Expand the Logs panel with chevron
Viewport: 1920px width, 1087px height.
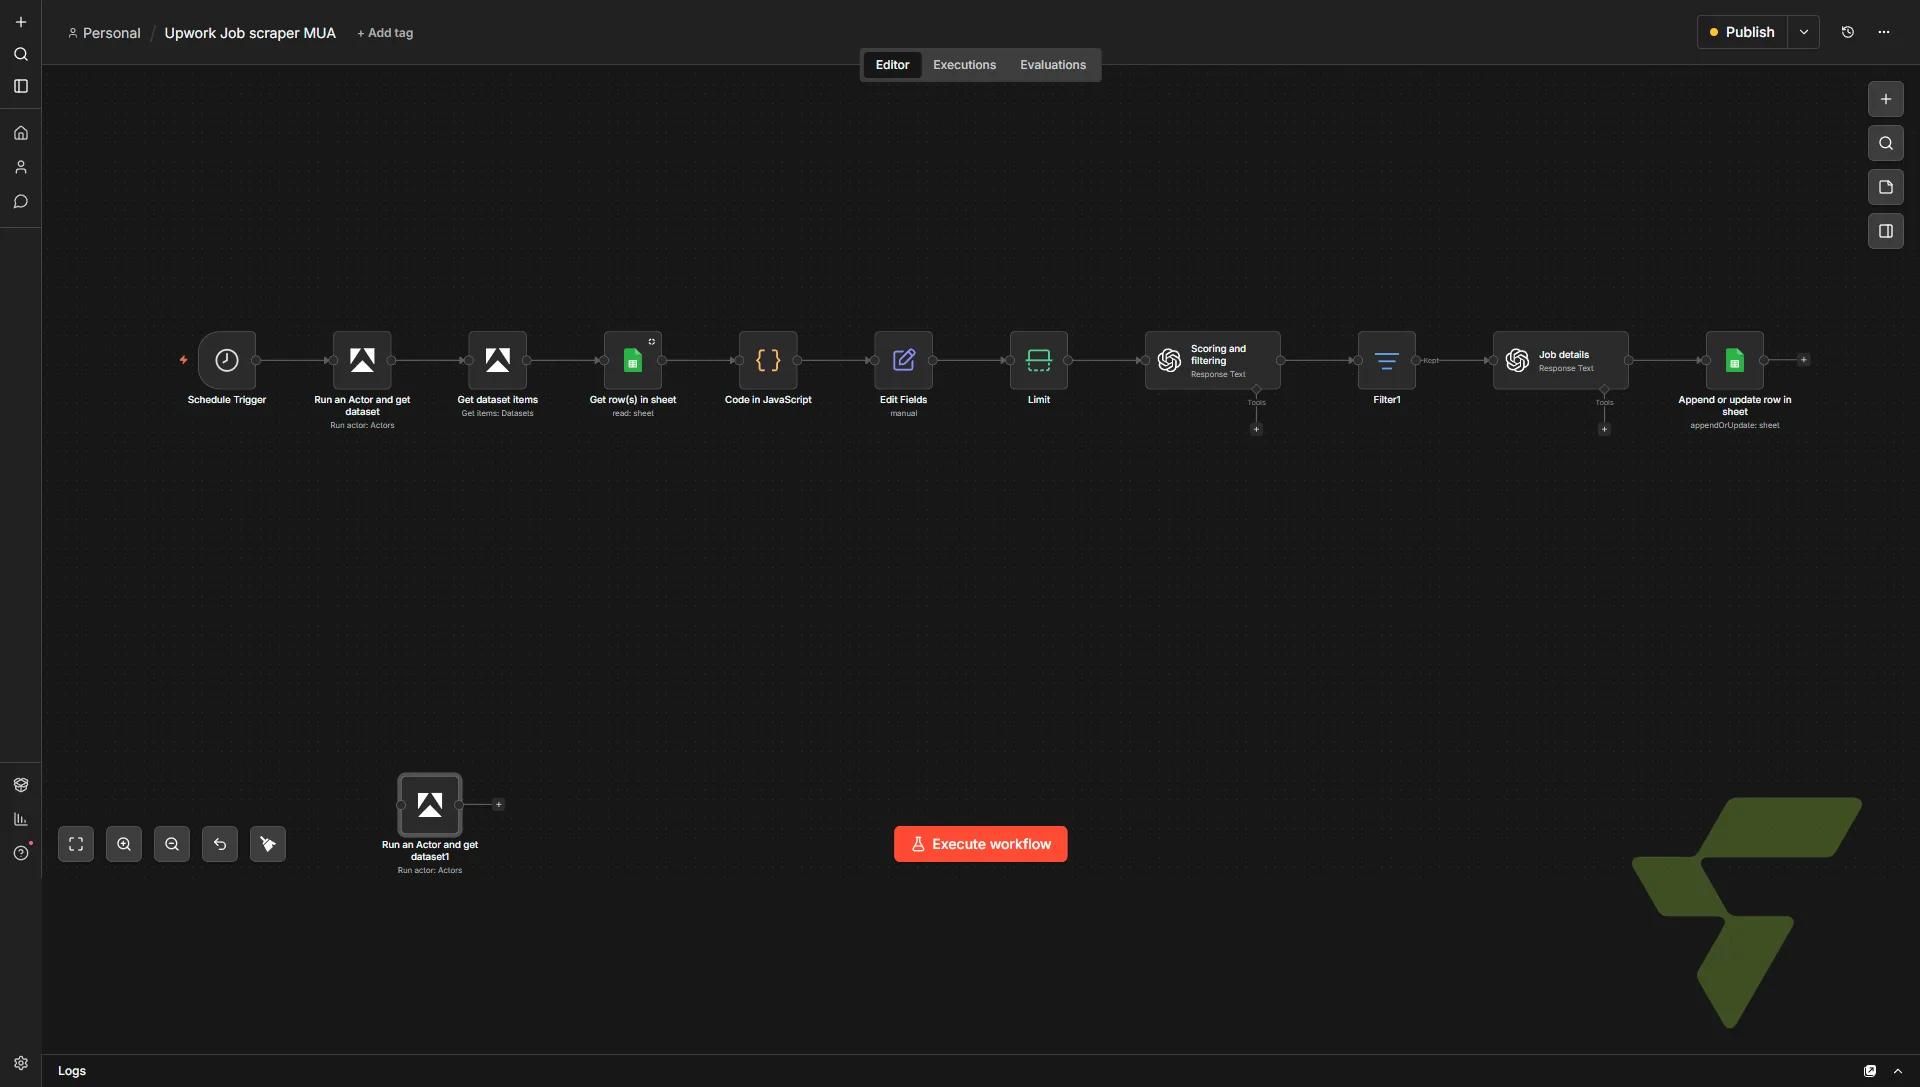coord(1898,1071)
